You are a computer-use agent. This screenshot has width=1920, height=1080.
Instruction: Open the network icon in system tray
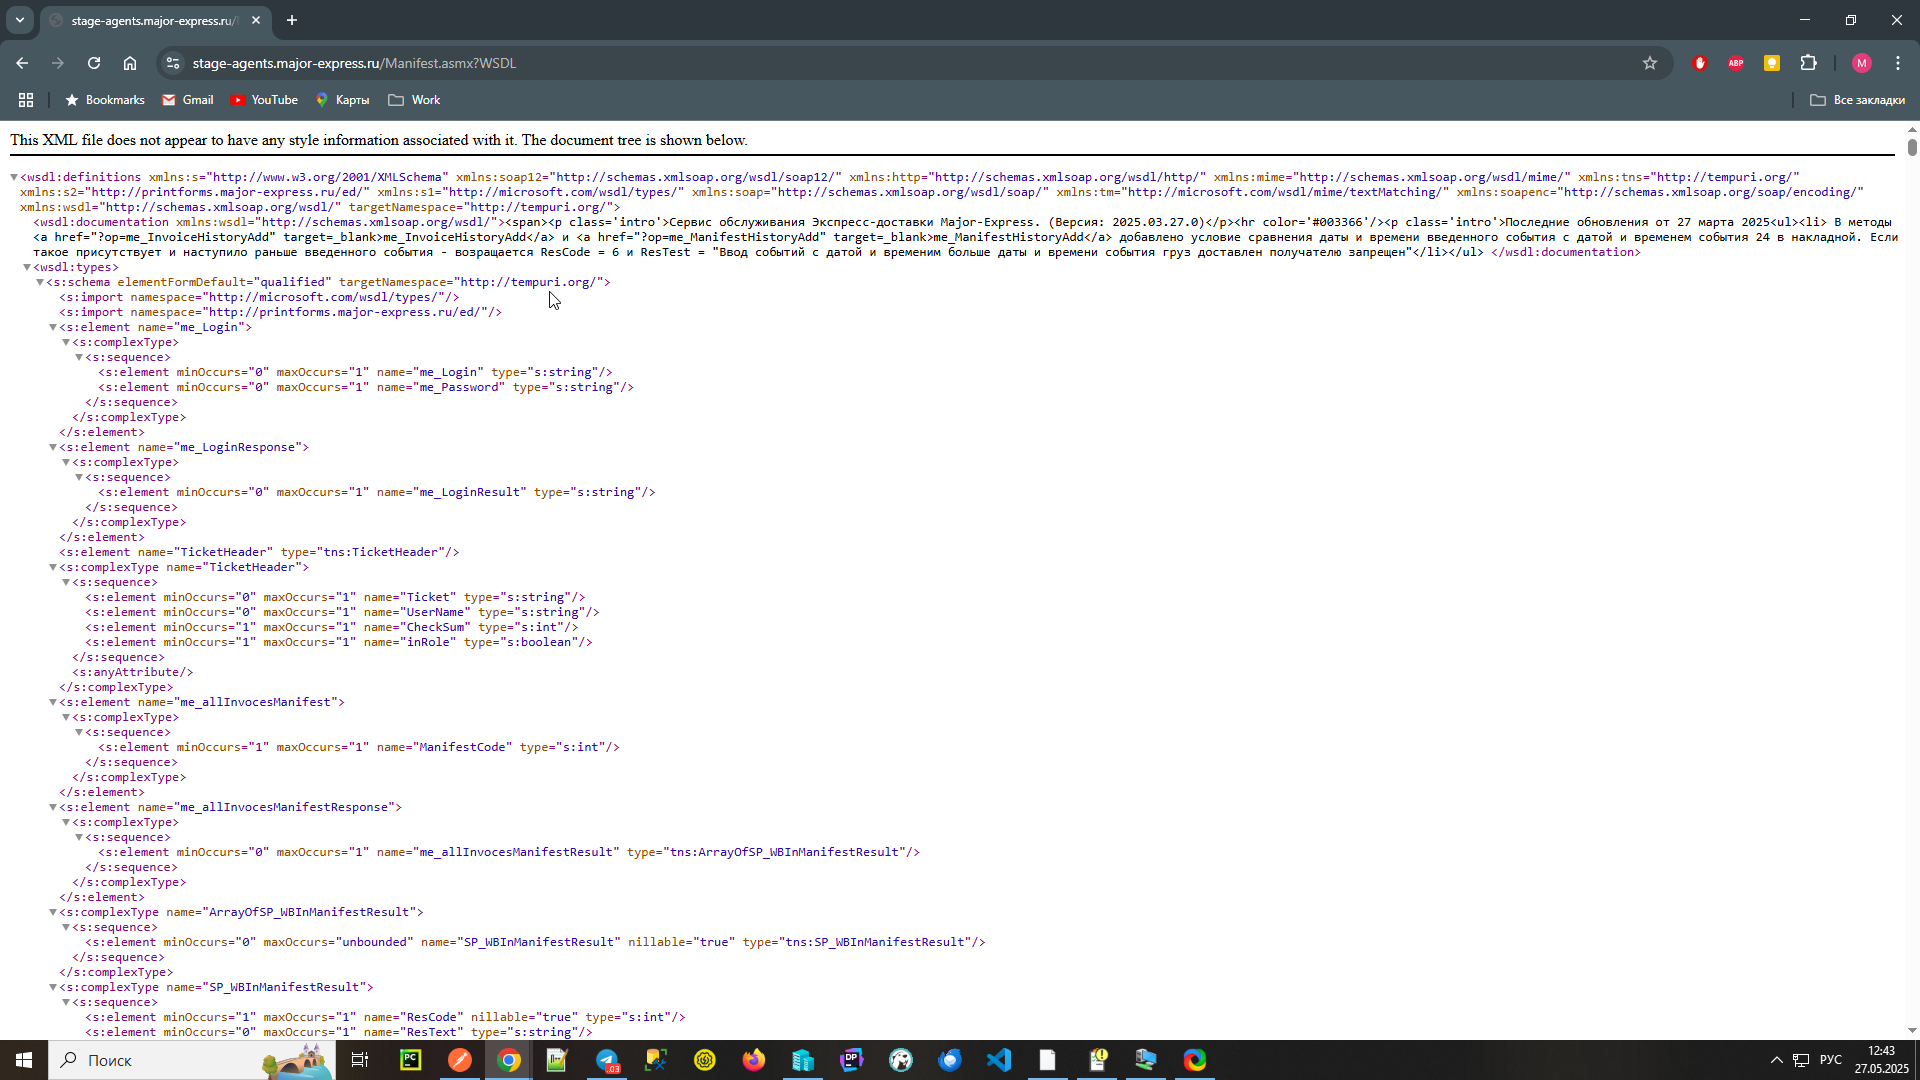pyautogui.click(x=1801, y=1060)
